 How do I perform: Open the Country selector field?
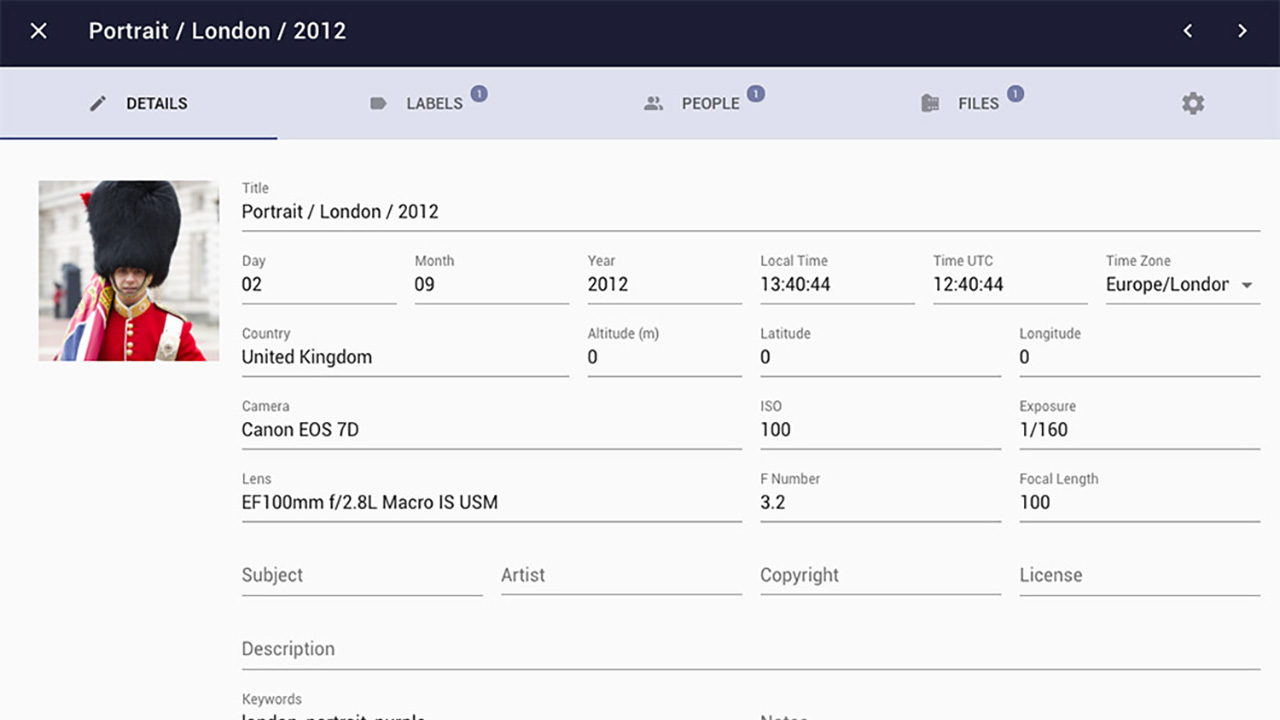[404, 357]
